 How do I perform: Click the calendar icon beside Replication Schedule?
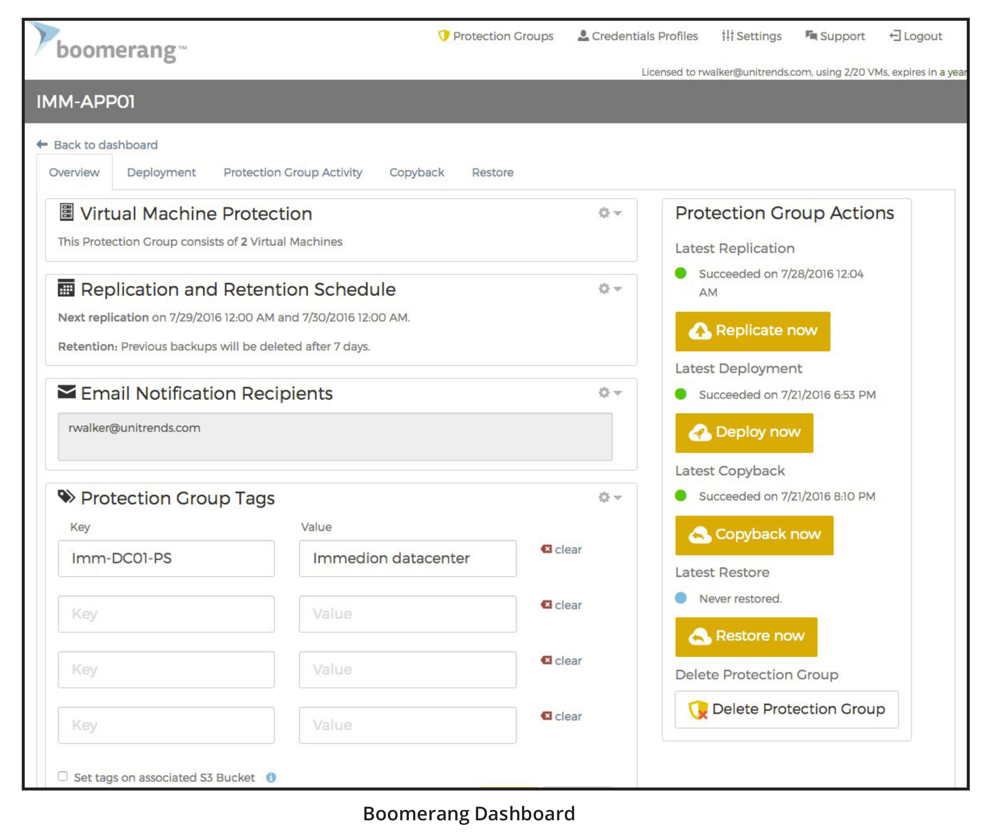pos(67,289)
